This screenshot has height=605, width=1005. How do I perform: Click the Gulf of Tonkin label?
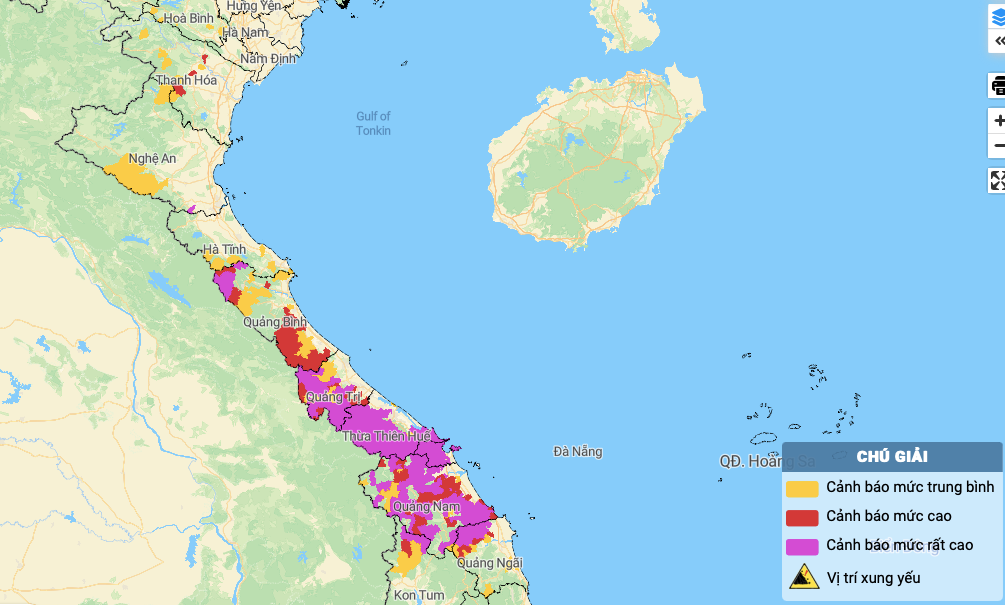373,124
